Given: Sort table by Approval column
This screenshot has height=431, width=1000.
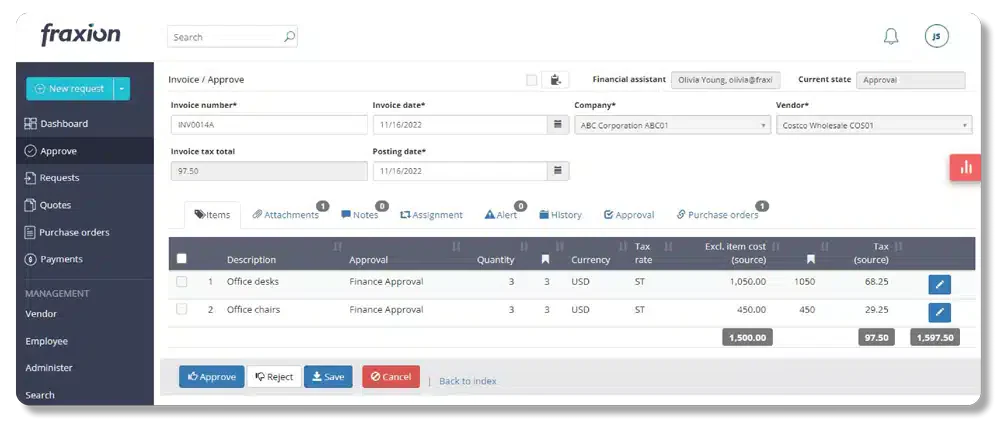Looking at the screenshot, I should pos(456,247).
